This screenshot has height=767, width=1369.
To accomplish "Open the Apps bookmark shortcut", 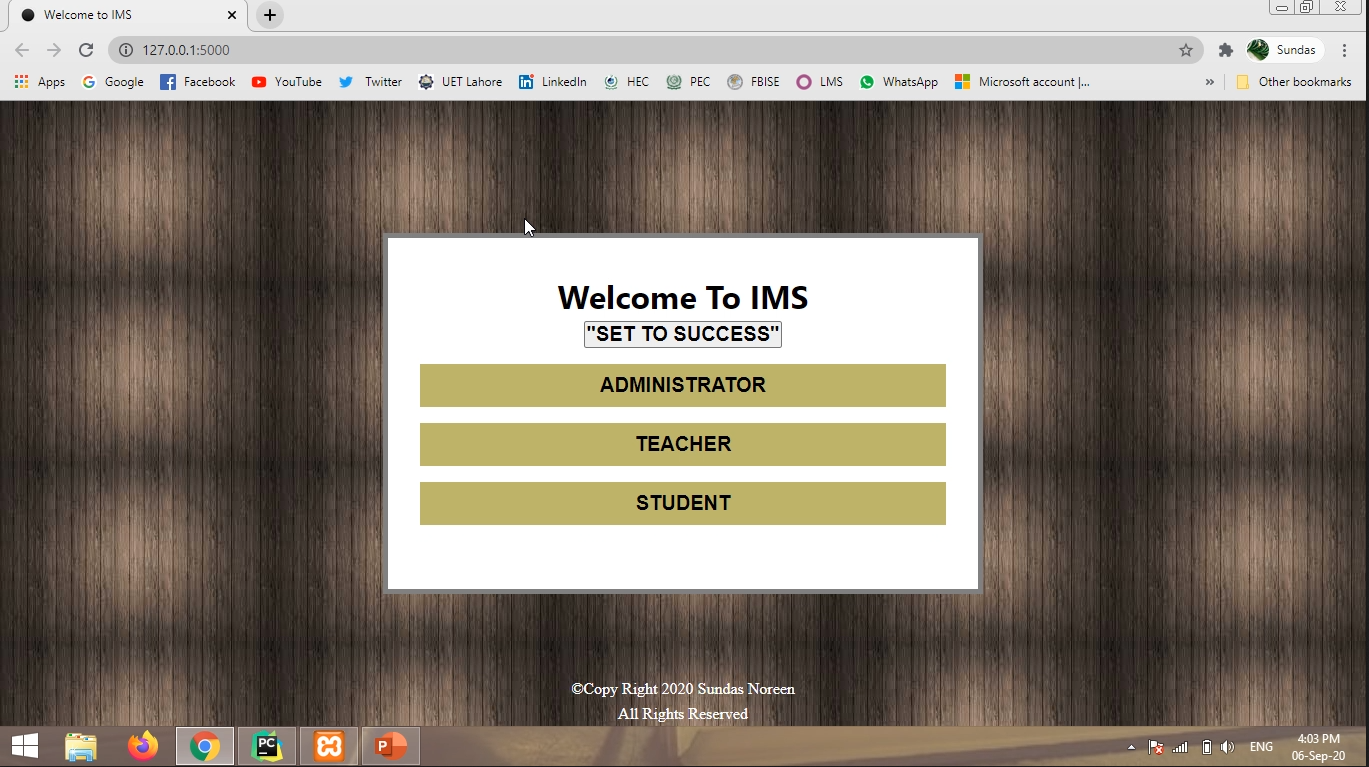I will [40, 82].
